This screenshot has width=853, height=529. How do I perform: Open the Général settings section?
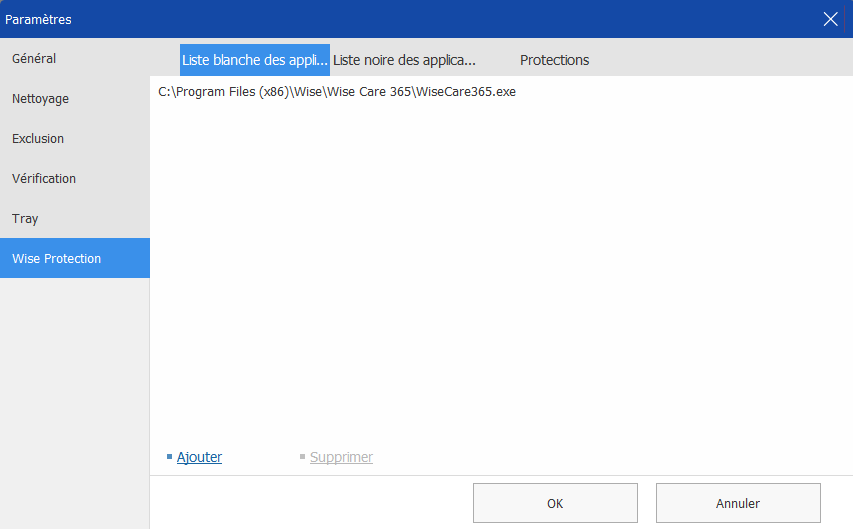click(75, 59)
